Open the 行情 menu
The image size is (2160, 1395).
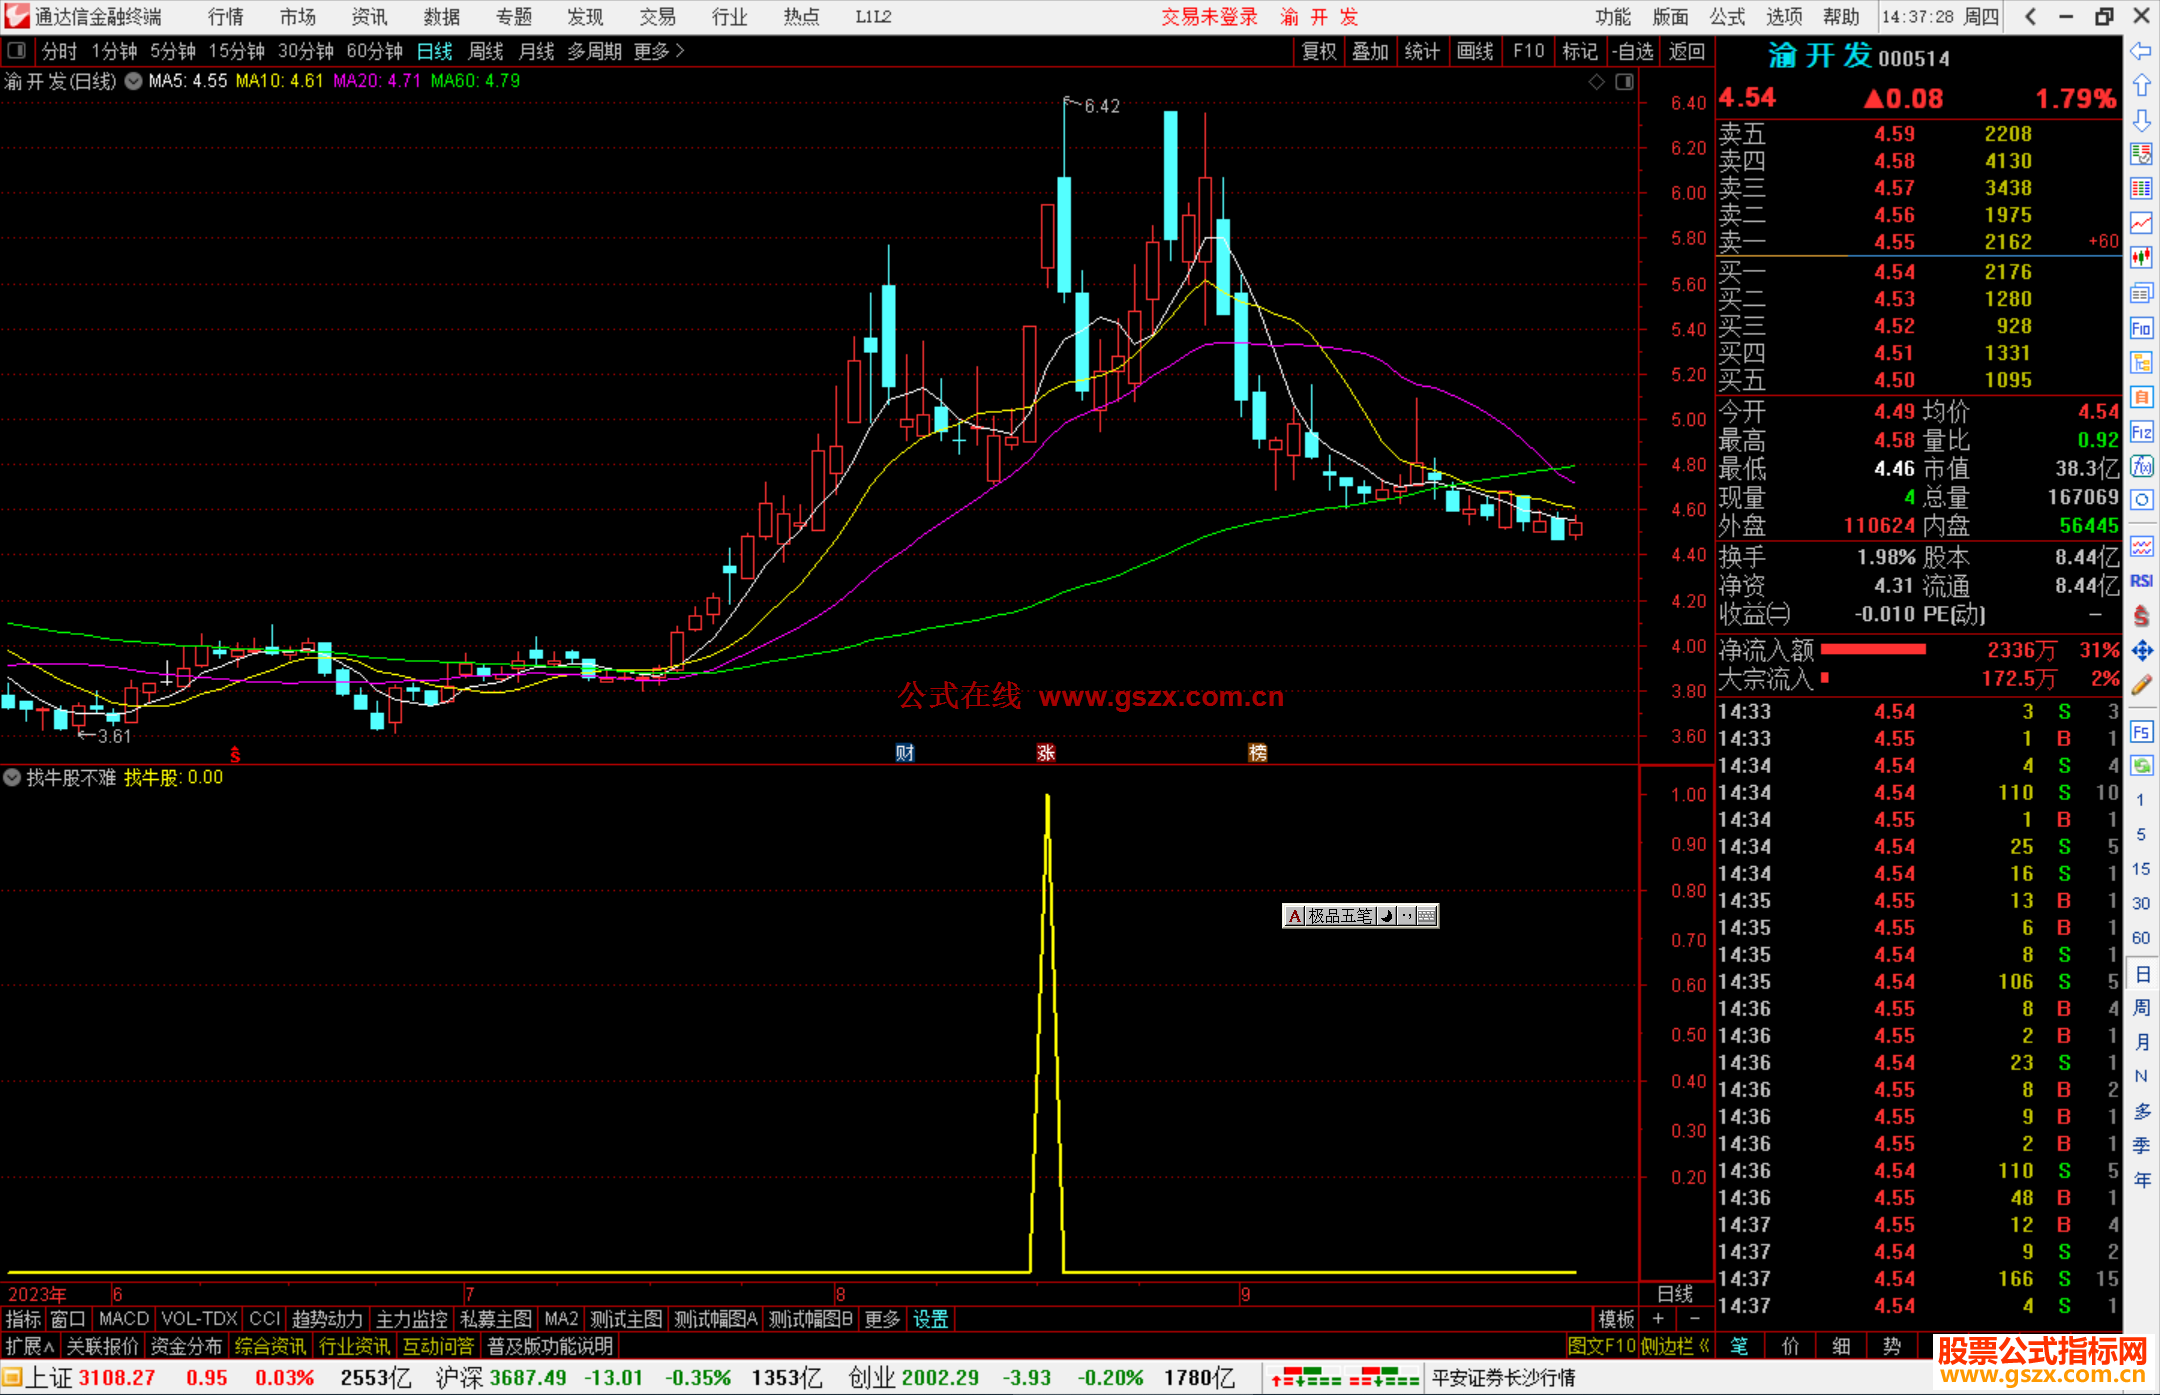coord(225,17)
